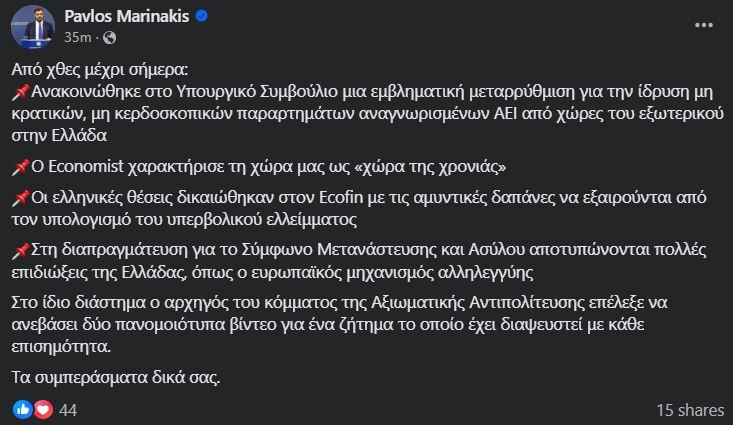This screenshot has width=733, height=425.
Task: Click the Pavlos Marinakis name link
Action: point(127,16)
